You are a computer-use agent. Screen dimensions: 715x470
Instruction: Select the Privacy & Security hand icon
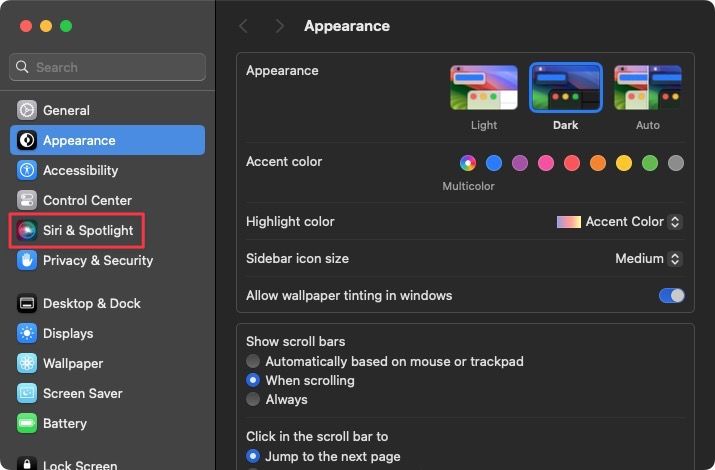tap(26, 260)
